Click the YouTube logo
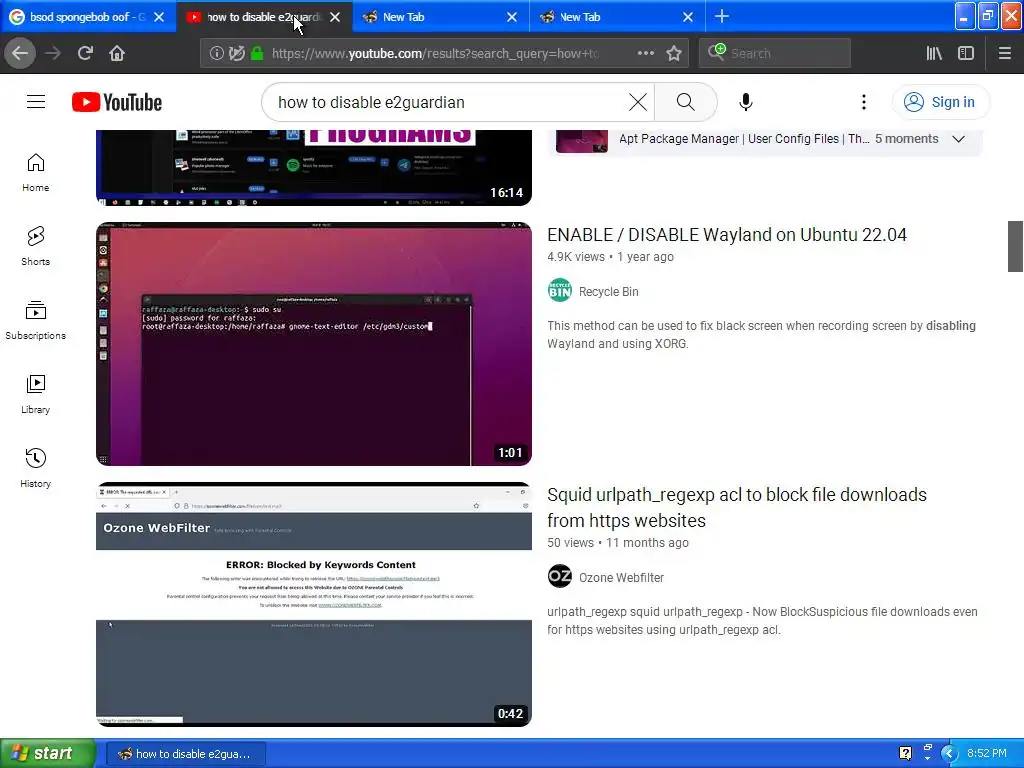 click(117, 102)
